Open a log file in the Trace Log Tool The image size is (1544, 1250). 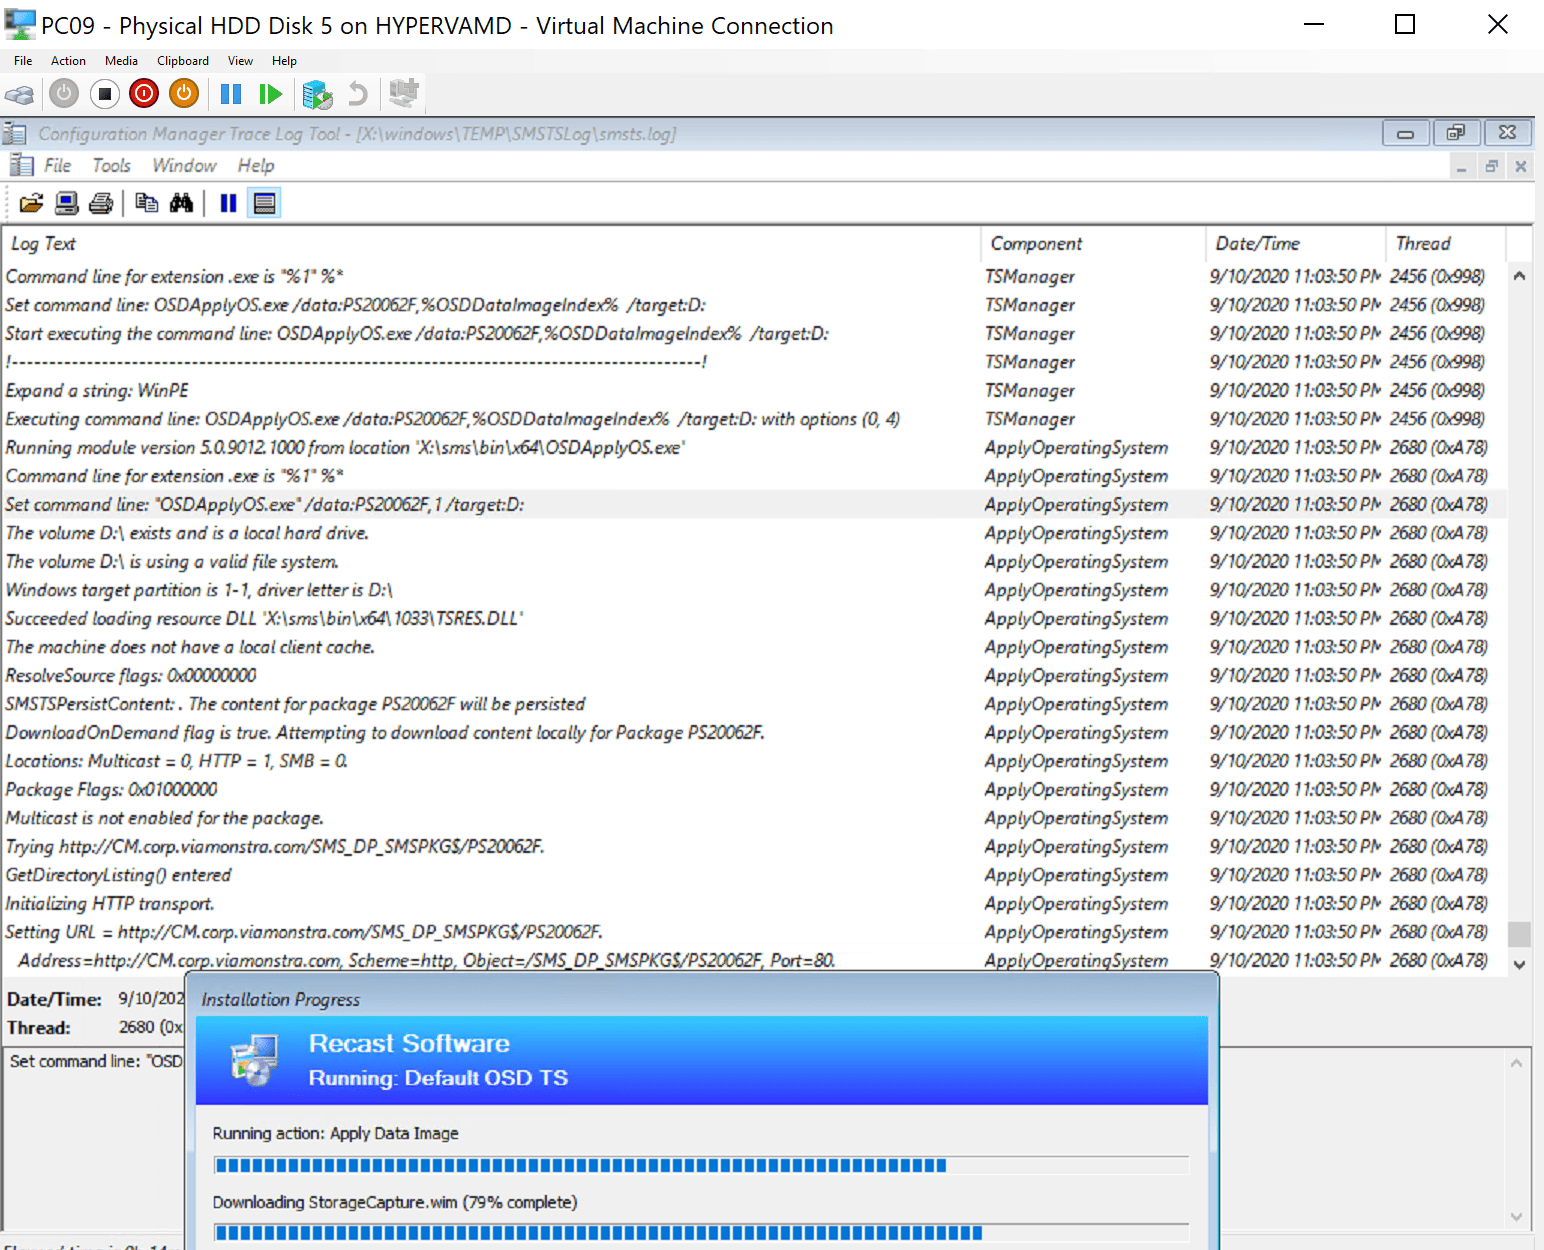click(31, 202)
